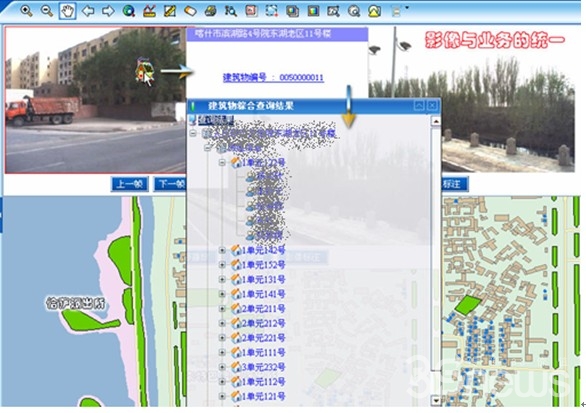Select the zoom in magnifier tool
586x413 pixels.
(26, 11)
